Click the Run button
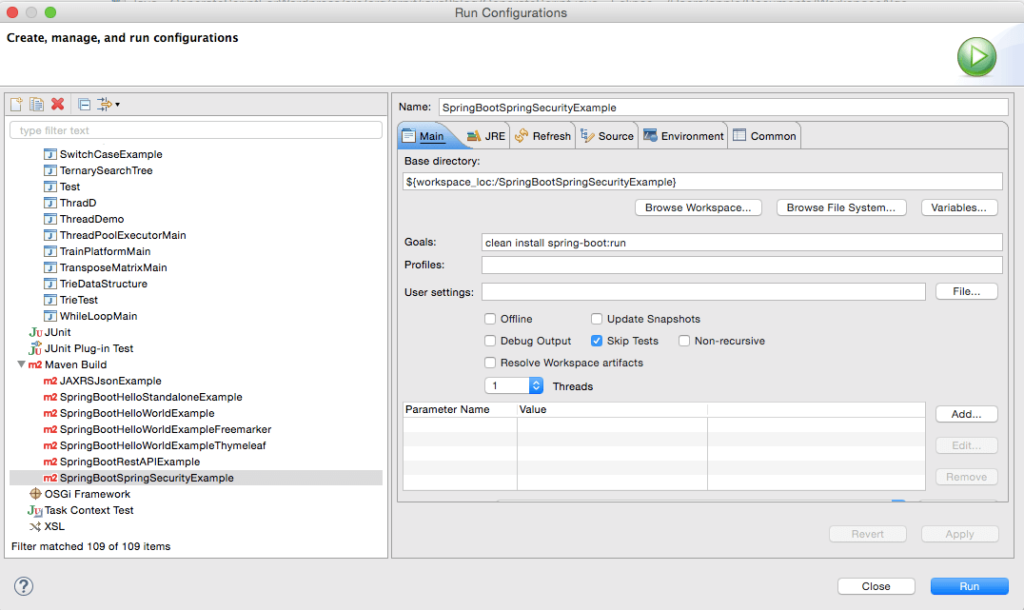1024x610 pixels. point(967,585)
